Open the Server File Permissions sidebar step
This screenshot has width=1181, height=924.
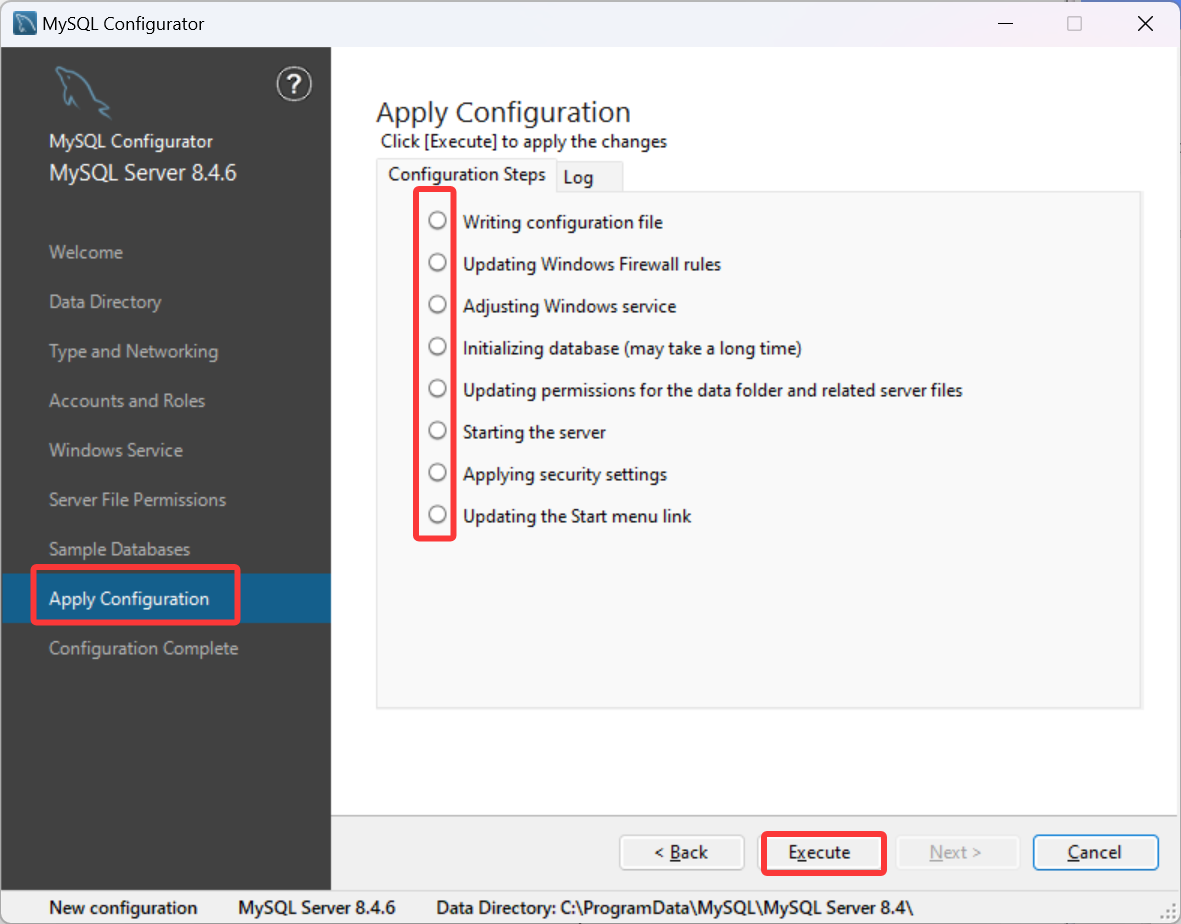click(x=137, y=500)
